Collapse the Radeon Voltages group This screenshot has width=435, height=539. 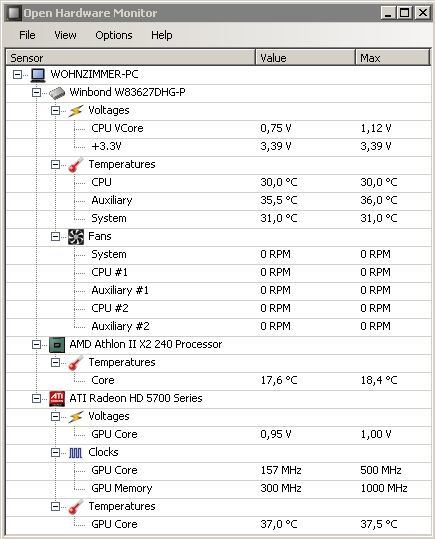pyautogui.click(x=55, y=417)
